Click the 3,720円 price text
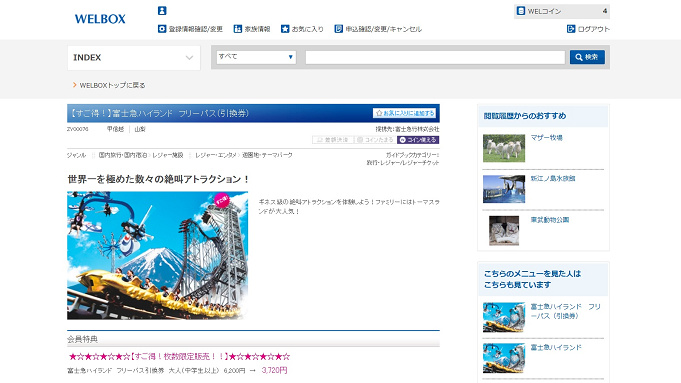This screenshot has height=383, width=681. point(274,370)
